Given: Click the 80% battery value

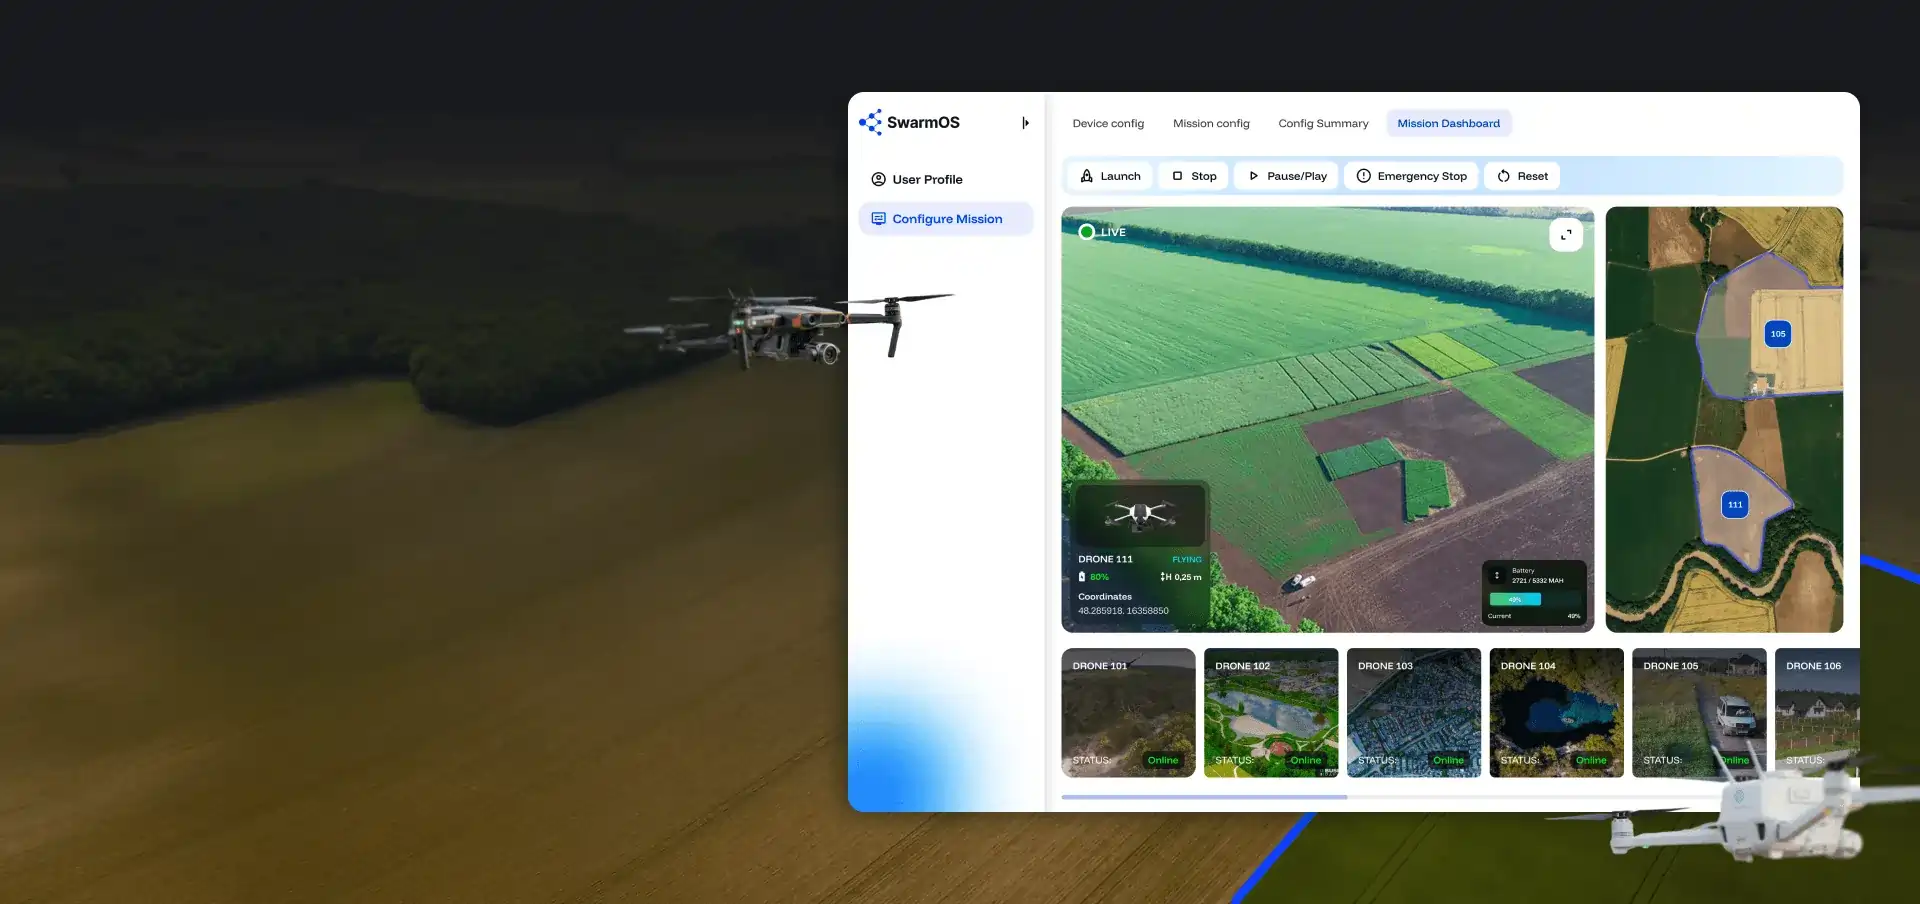Looking at the screenshot, I should [1099, 577].
